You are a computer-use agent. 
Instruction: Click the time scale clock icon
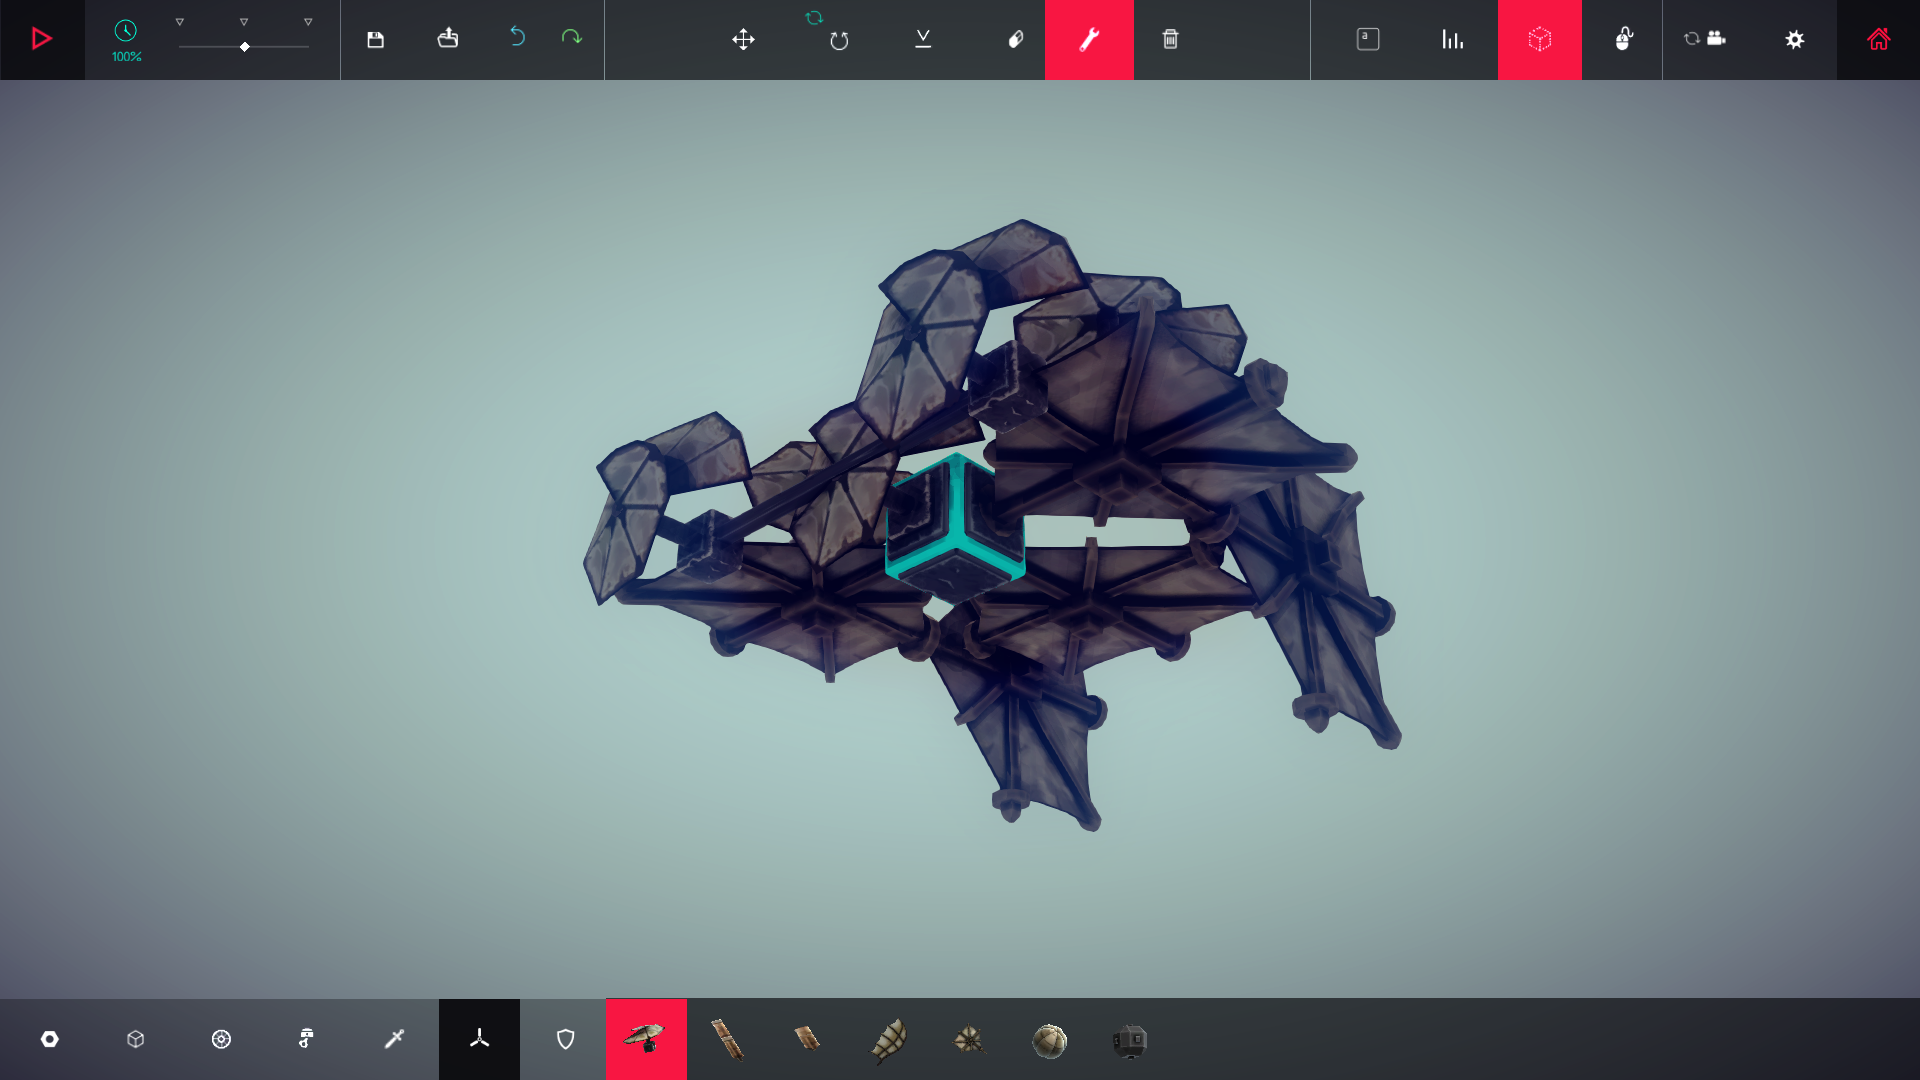point(125,31)
